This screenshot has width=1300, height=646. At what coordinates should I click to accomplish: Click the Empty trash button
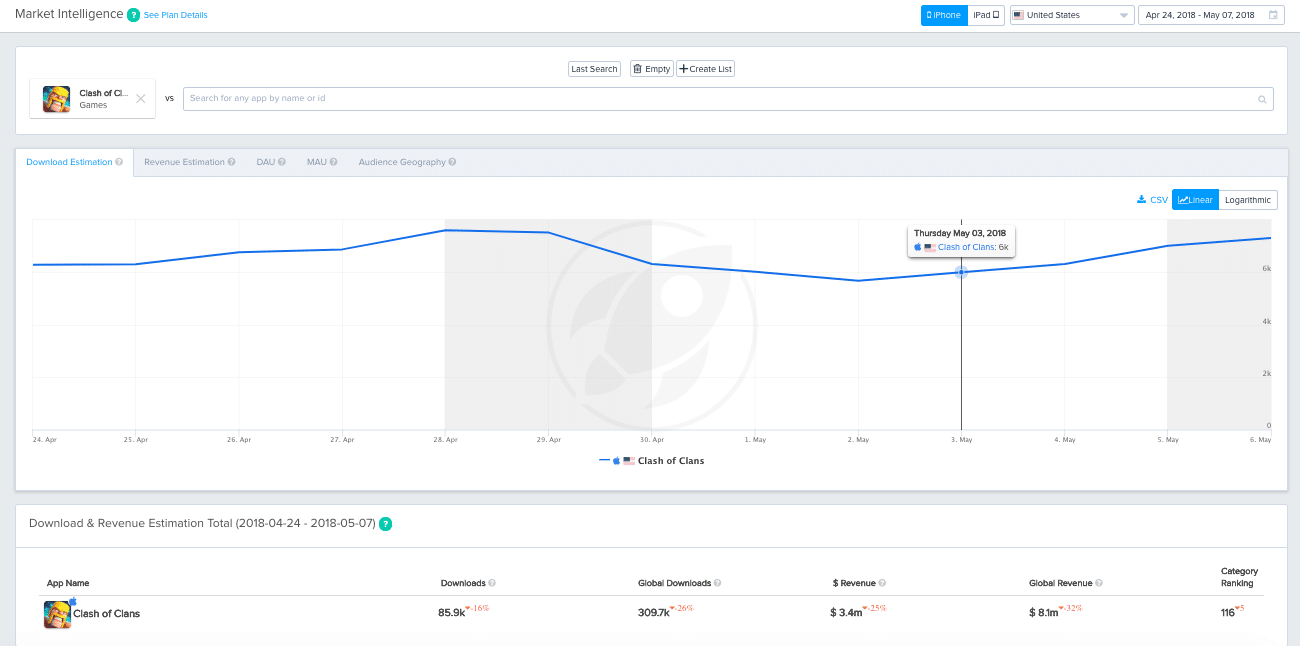click(652, 69)
